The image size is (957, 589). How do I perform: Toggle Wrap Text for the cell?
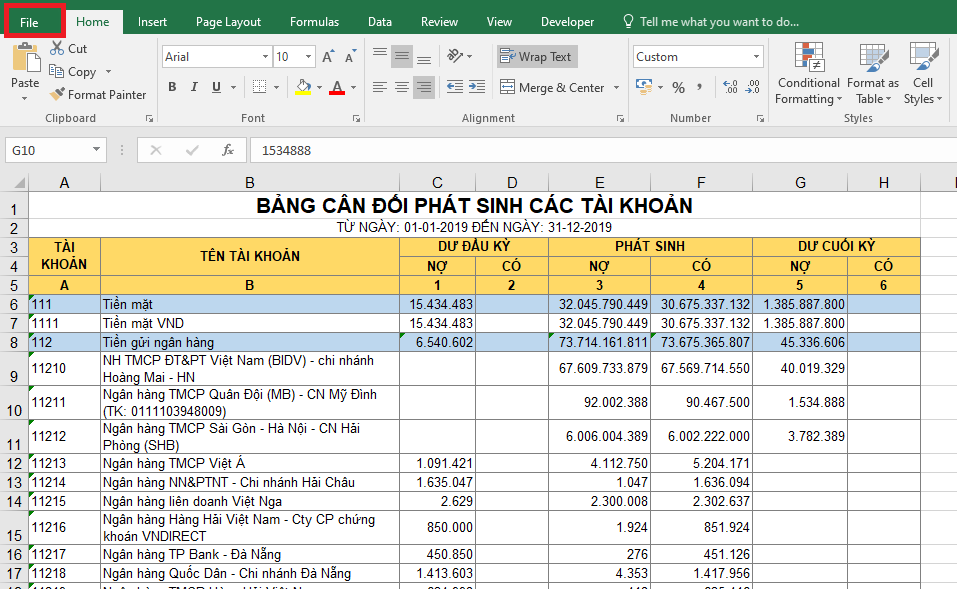[536, 57]
